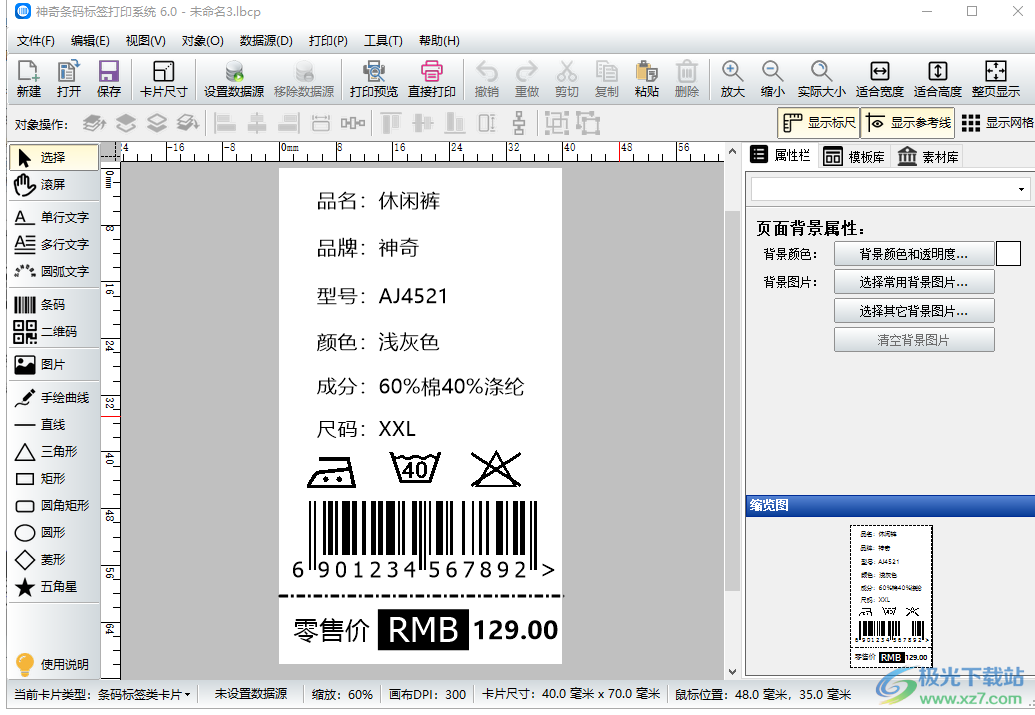Switch to the 模板库 tab
The image size is (1035, 715).
coord(854,156)
